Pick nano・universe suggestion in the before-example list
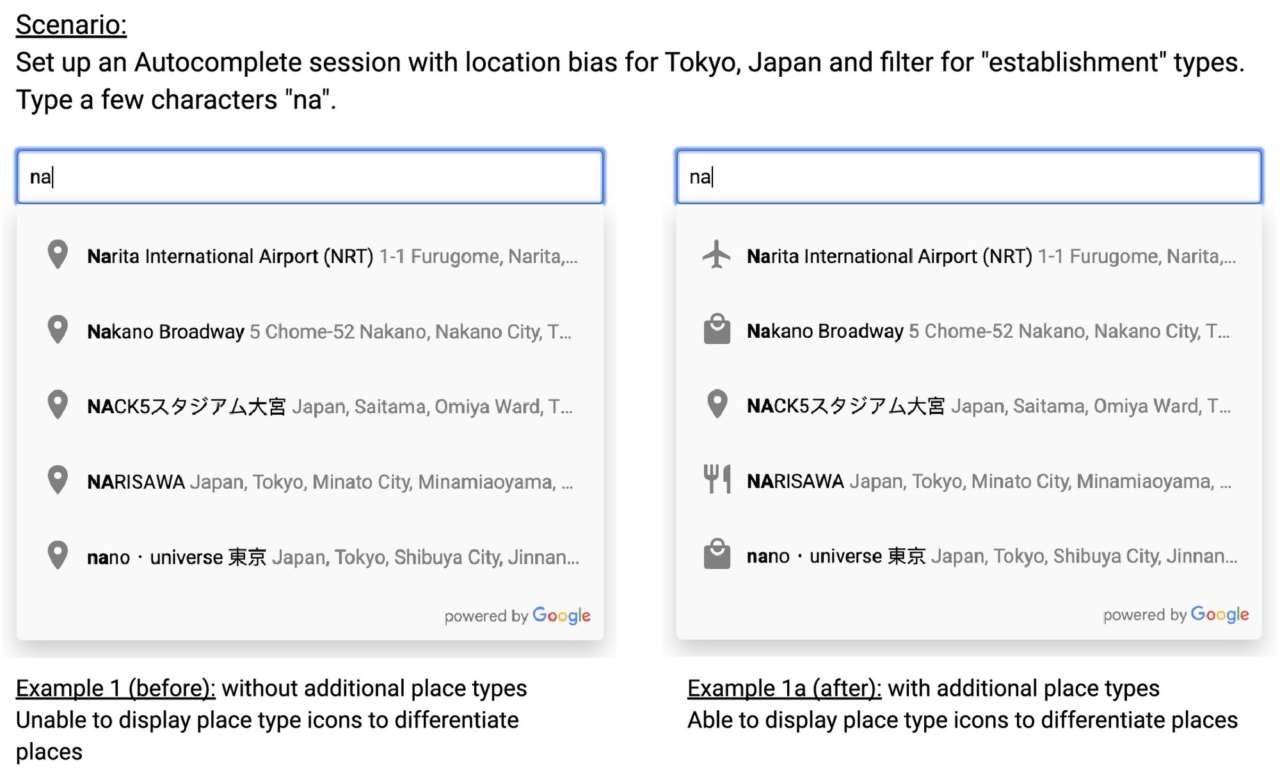This screenshot has height=778, width=1280. point(330,557)
